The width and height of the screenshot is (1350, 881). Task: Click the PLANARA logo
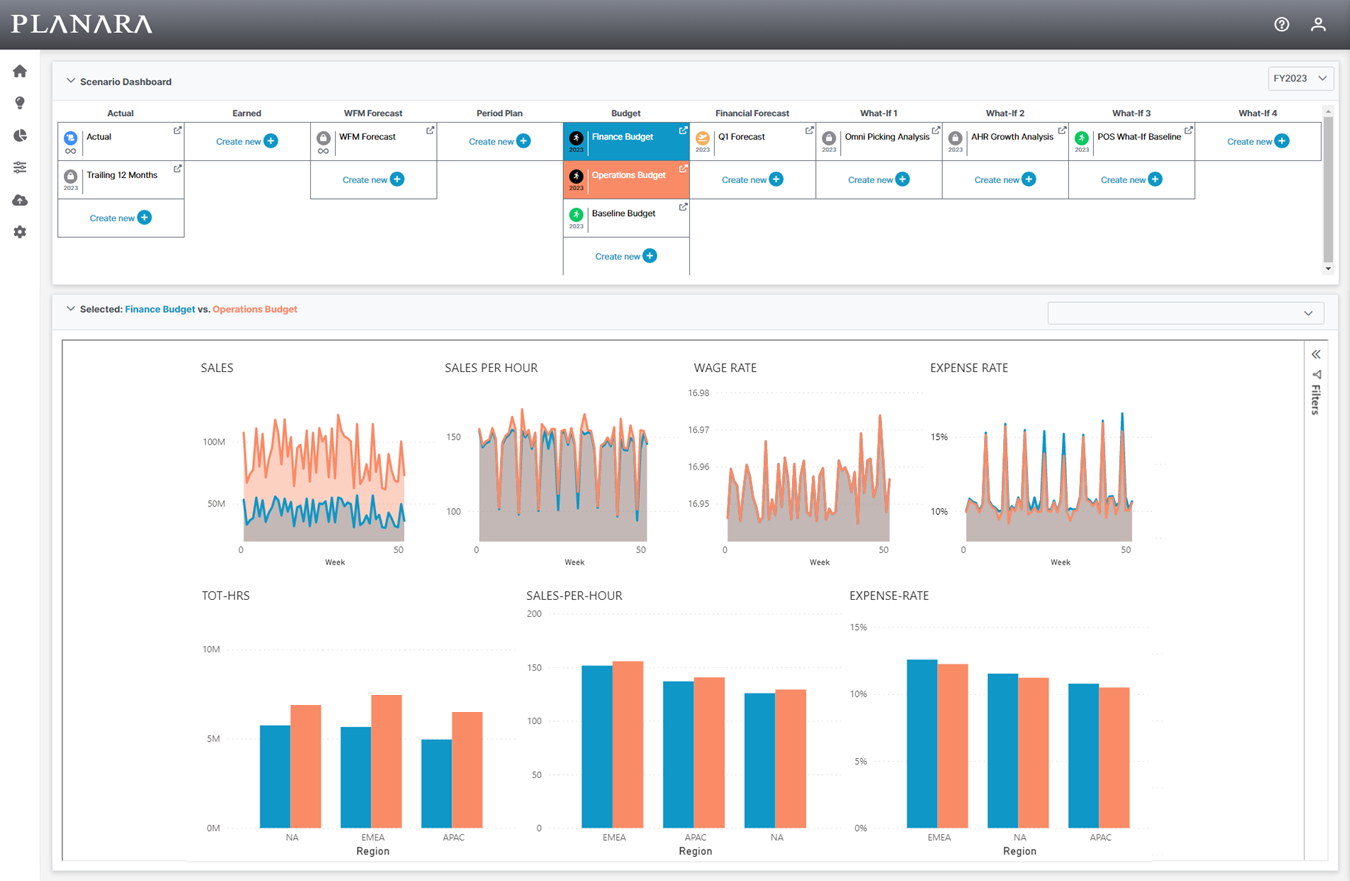[82, 24]
